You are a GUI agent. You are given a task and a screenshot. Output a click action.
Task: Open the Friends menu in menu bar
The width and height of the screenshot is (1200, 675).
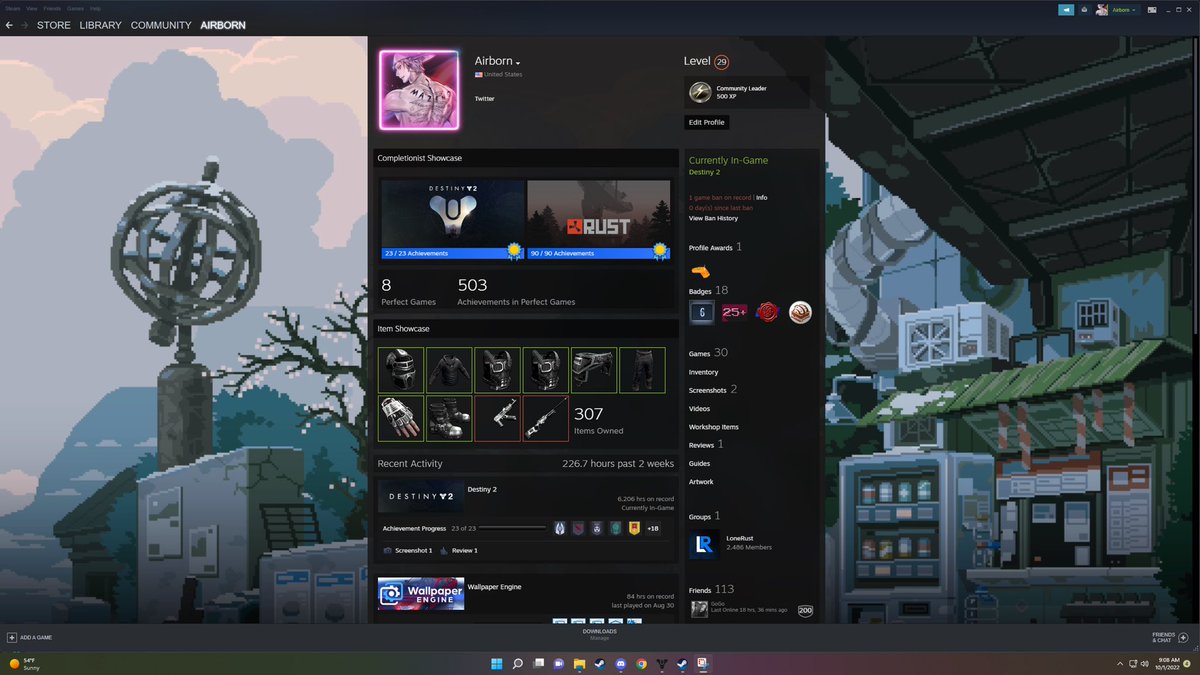(53, 8)
